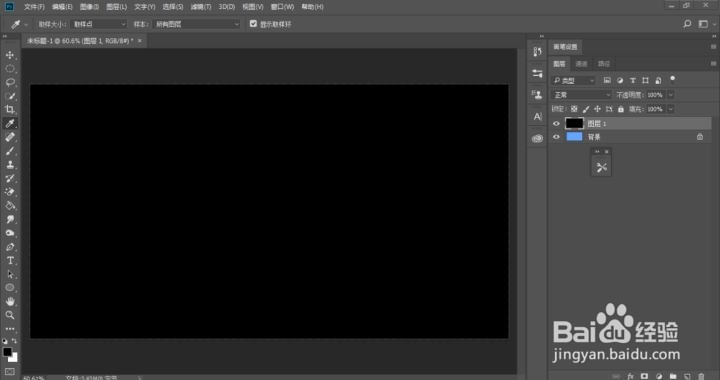720x380 pixels.
Task: Toggle adjustment layer filter
Action: click(620, 80)
